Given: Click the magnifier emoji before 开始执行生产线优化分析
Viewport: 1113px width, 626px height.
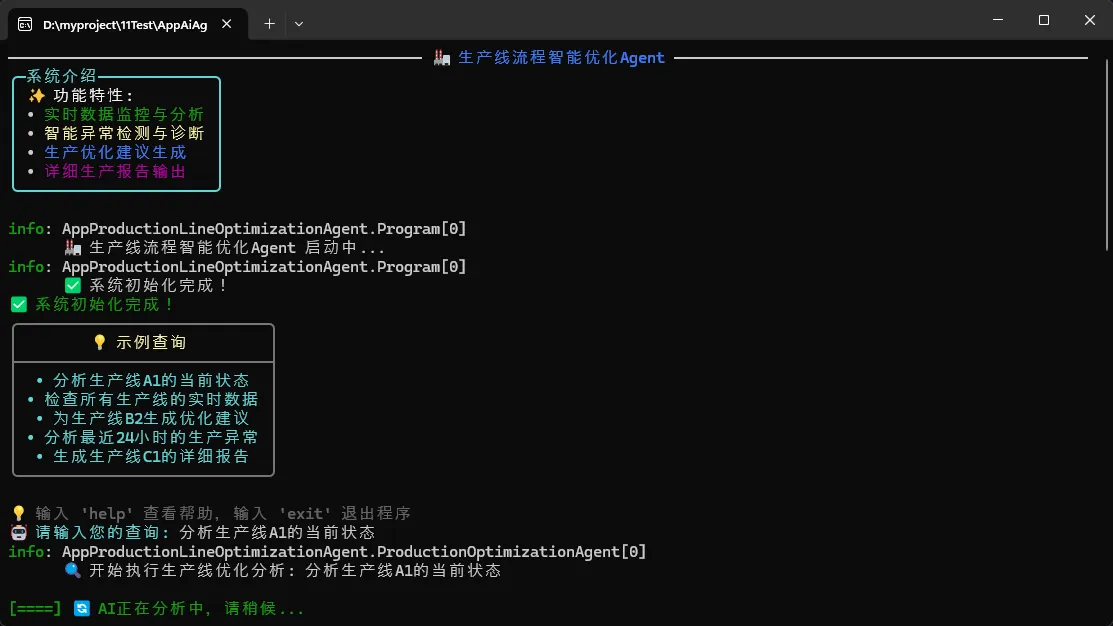Looking at the screenshot, I should click(x=72, y=571).
